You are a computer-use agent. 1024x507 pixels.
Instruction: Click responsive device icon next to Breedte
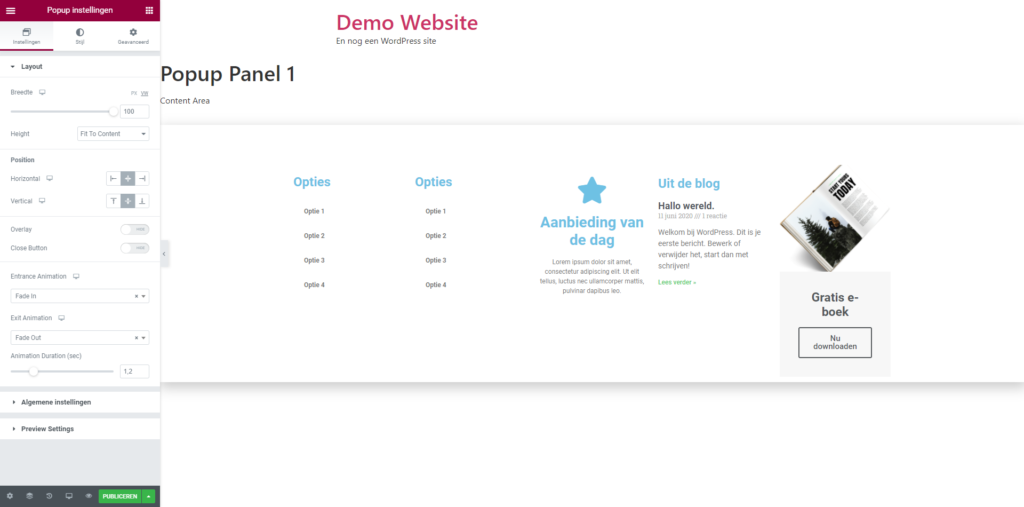coord(42,93)
